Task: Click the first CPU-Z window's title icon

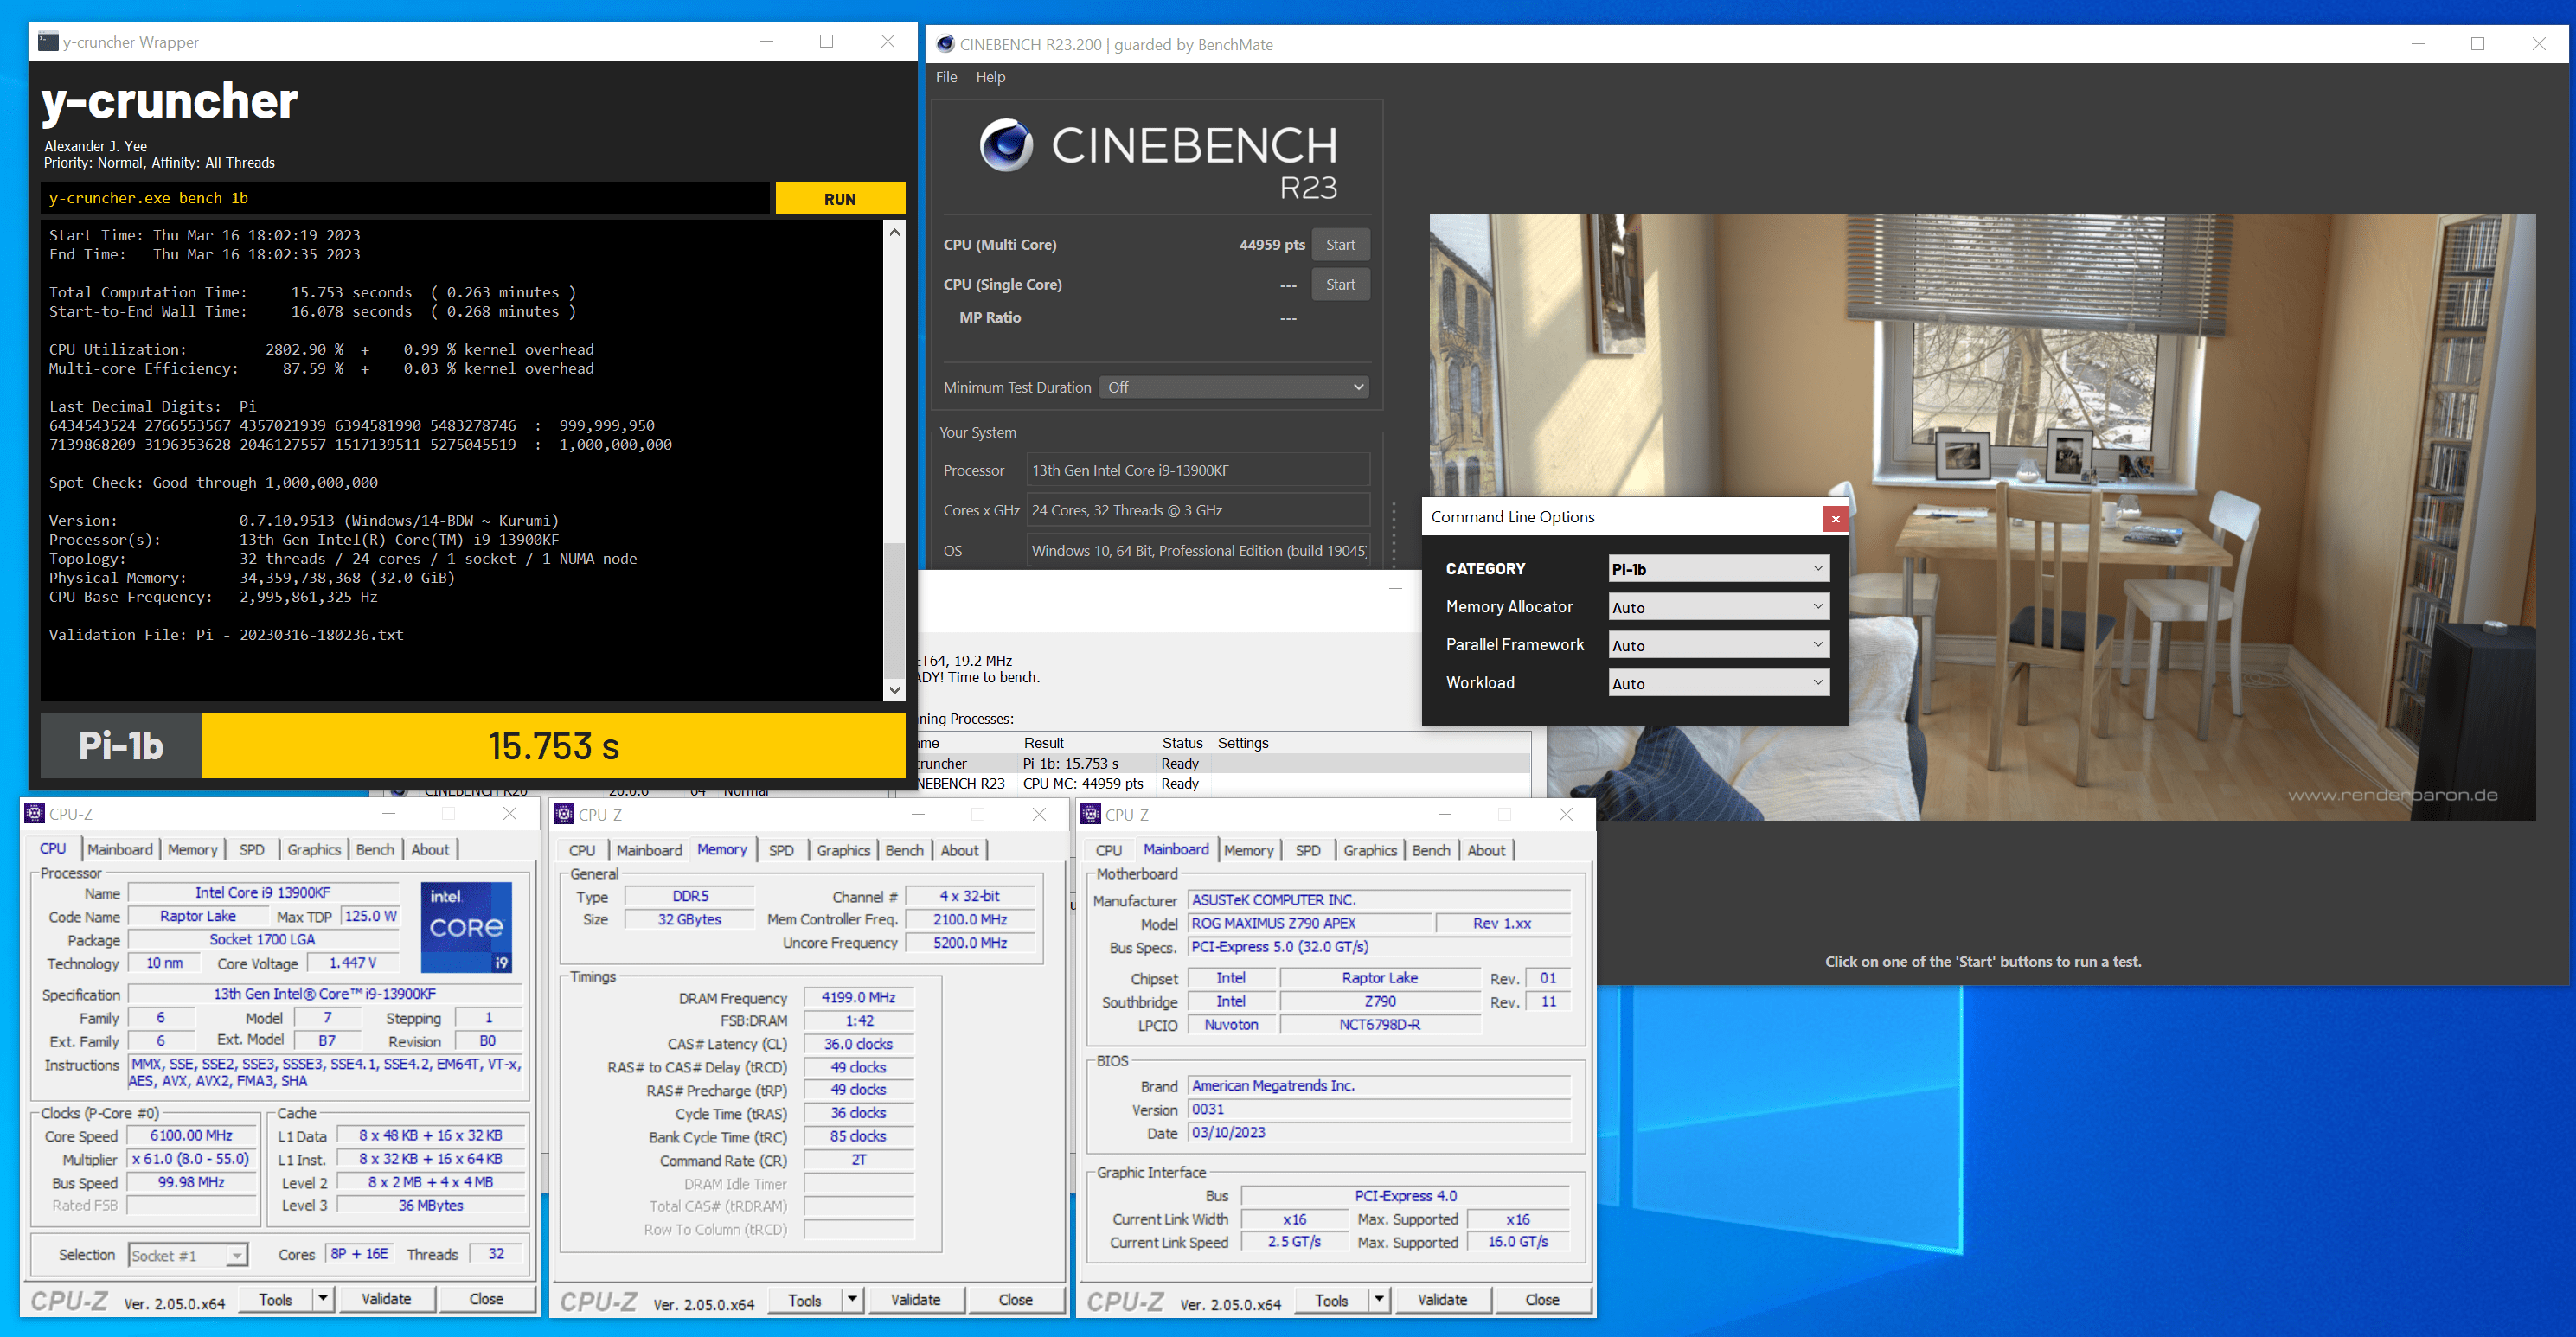Action: point(35,813)
